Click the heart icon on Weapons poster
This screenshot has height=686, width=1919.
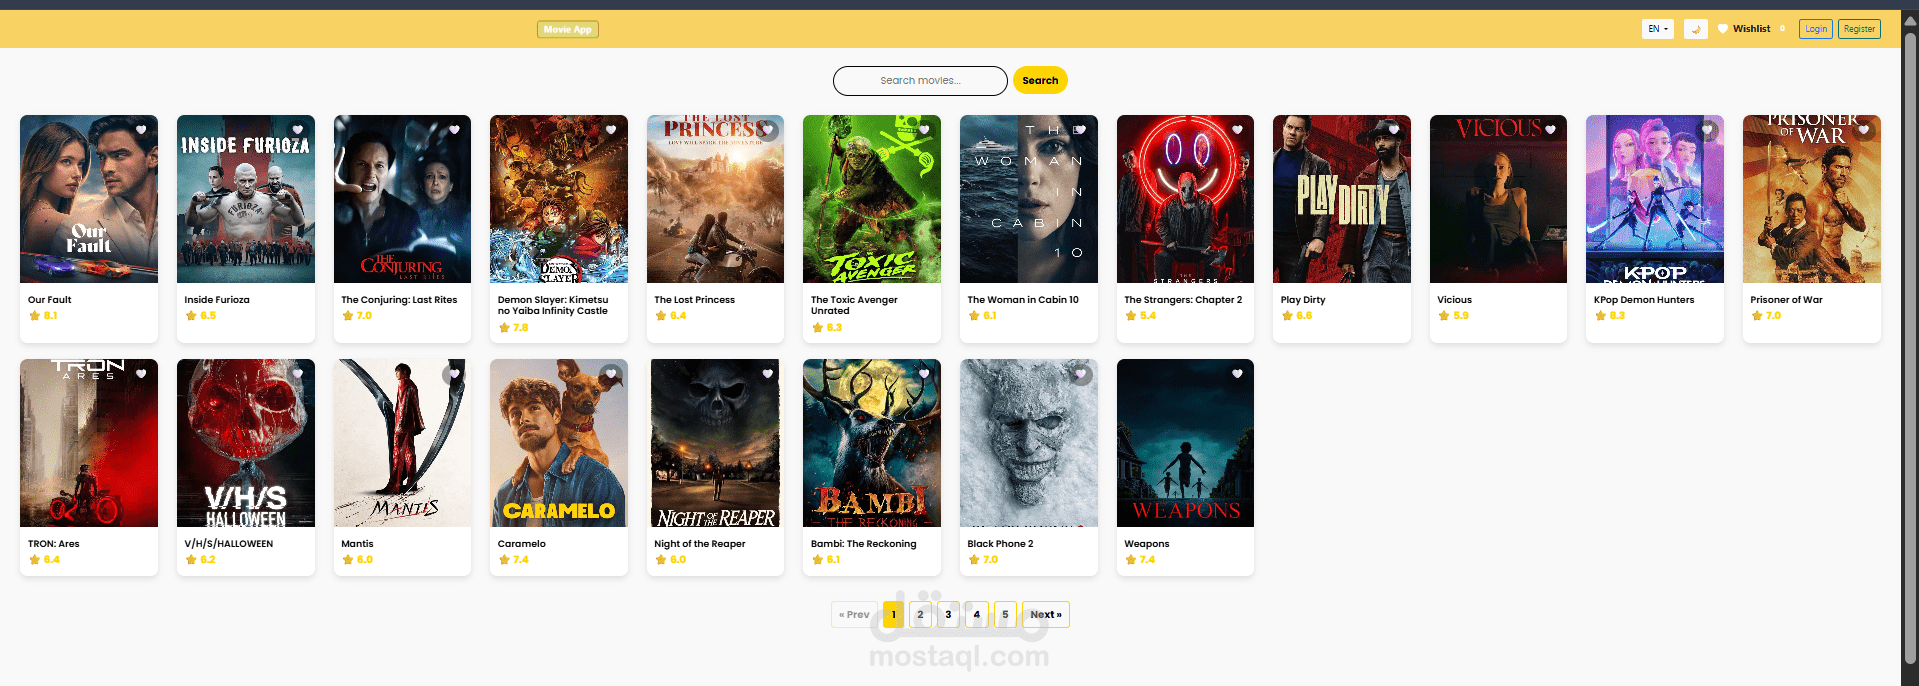coord(1237,373)
